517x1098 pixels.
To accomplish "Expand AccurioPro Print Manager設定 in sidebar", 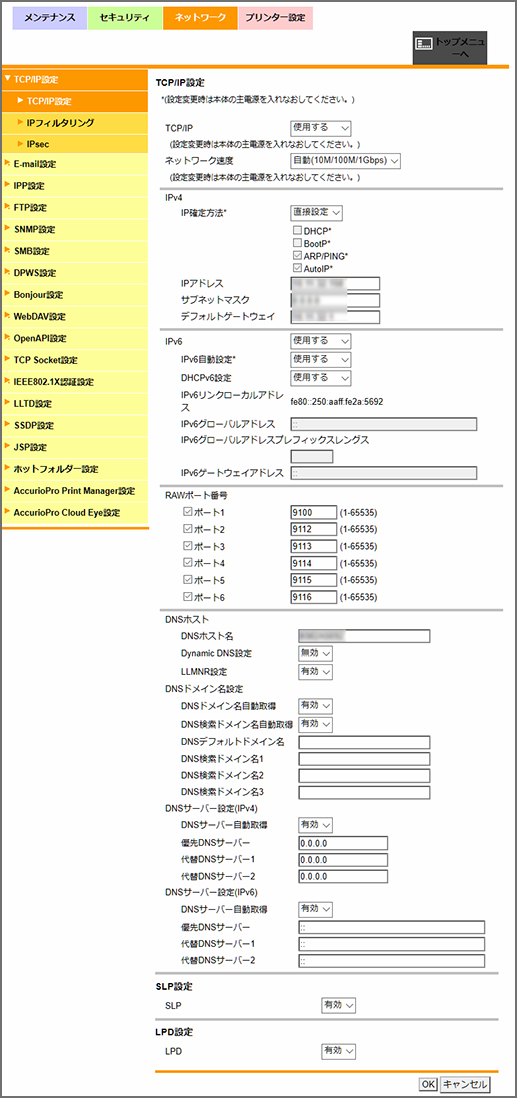I will pos(75,490).
